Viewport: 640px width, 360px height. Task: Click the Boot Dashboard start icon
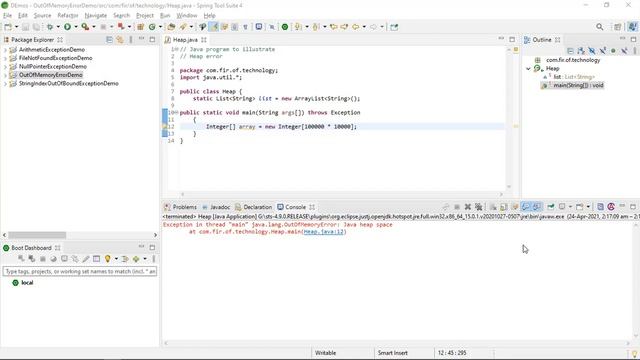(x=21, y=259)
